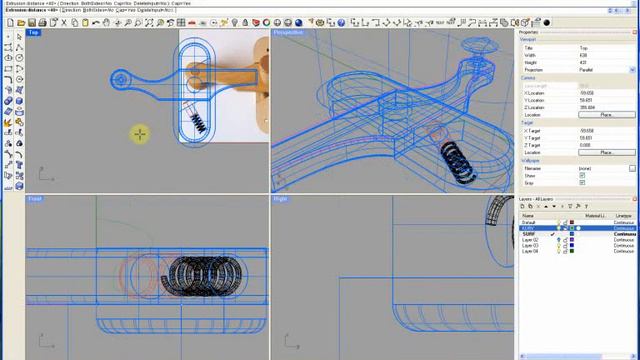Click the layer Filter funnel icon

(x=570, y=206)
